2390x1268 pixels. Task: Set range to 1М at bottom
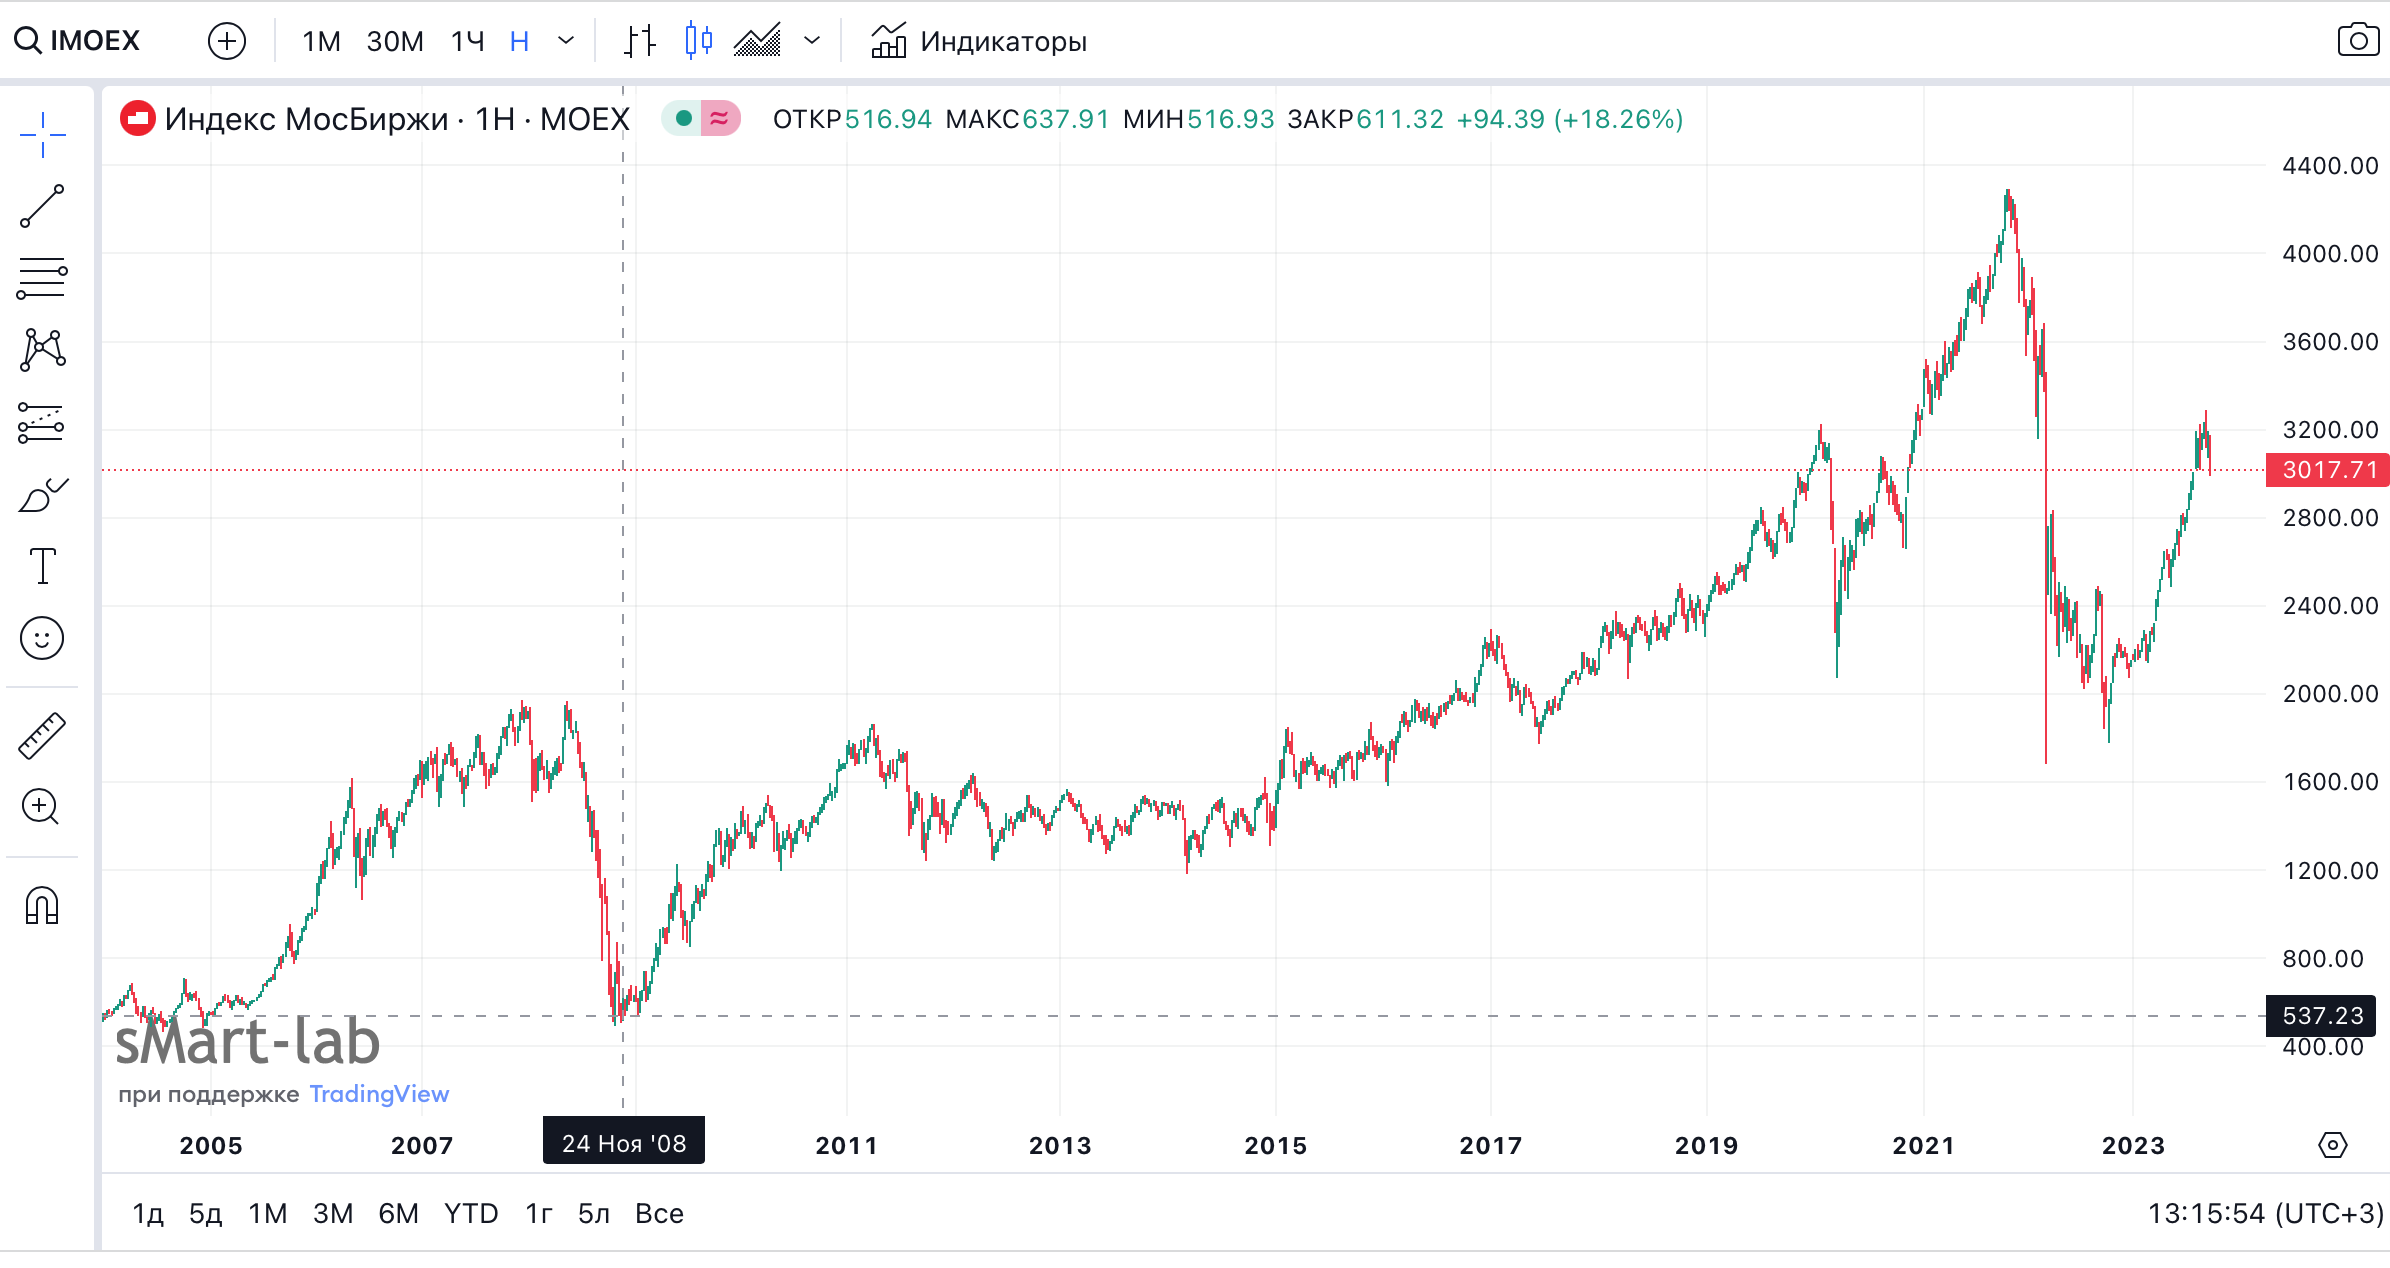point(267,1213)
